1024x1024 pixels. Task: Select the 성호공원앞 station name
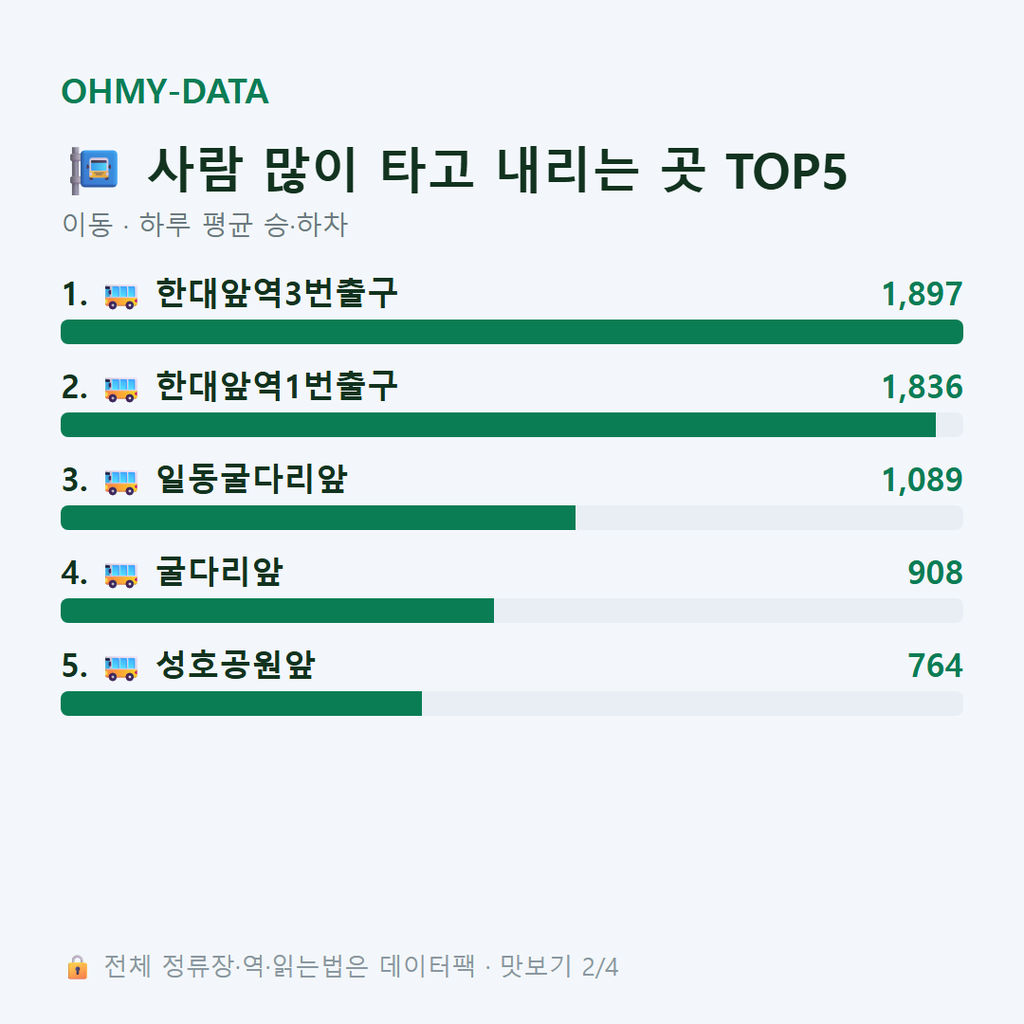tap(236, 665)
